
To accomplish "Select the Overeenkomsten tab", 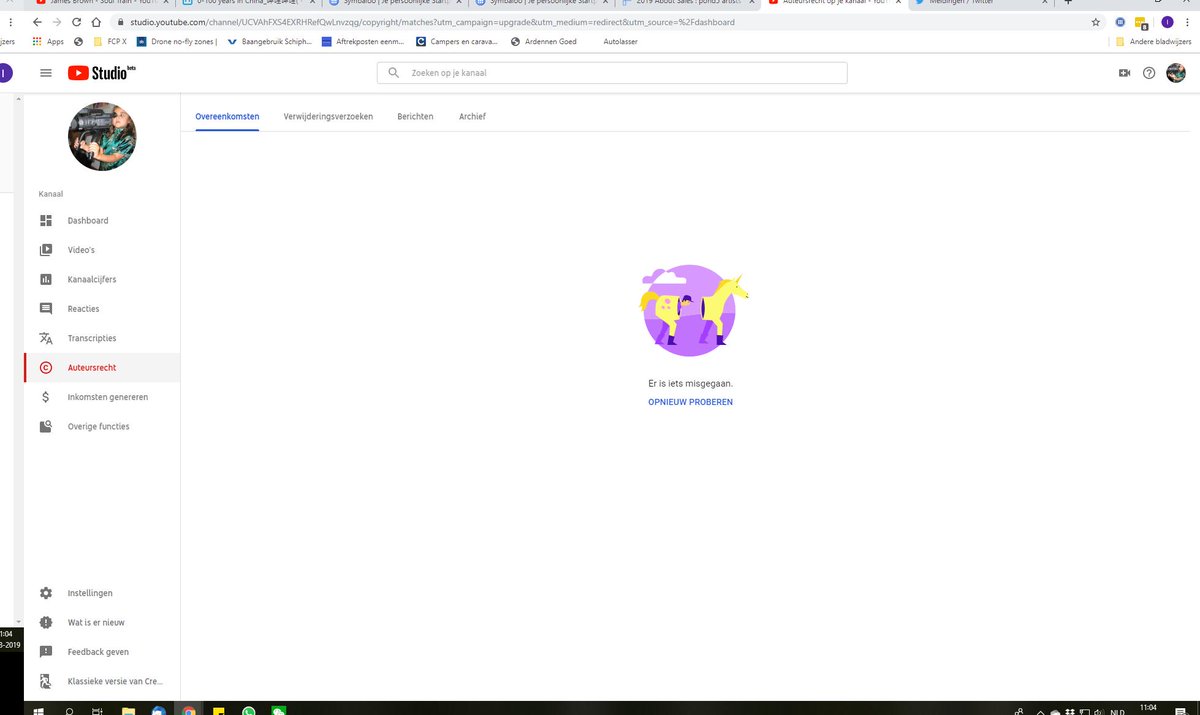I will click(x=227, y=117).
